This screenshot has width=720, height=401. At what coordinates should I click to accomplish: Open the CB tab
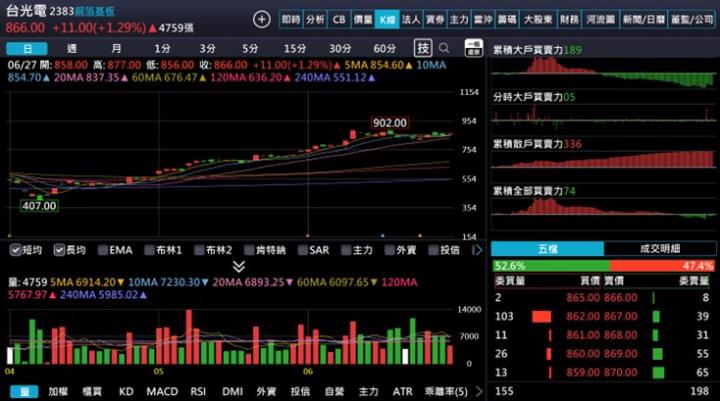(x=339, y=19)
